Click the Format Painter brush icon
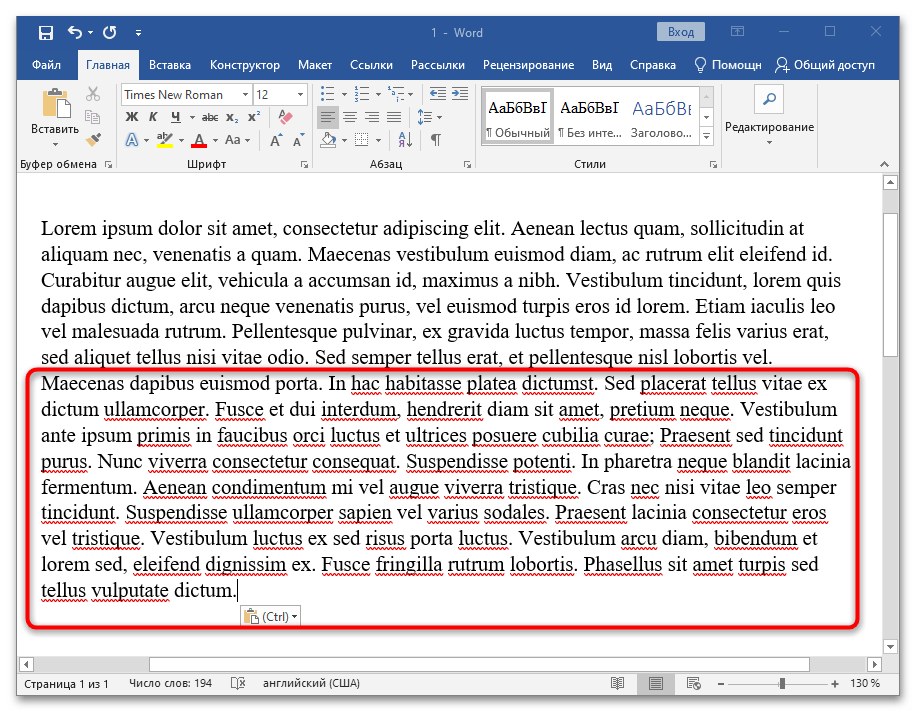Screen dimensions: 916x712 (94, 139)
